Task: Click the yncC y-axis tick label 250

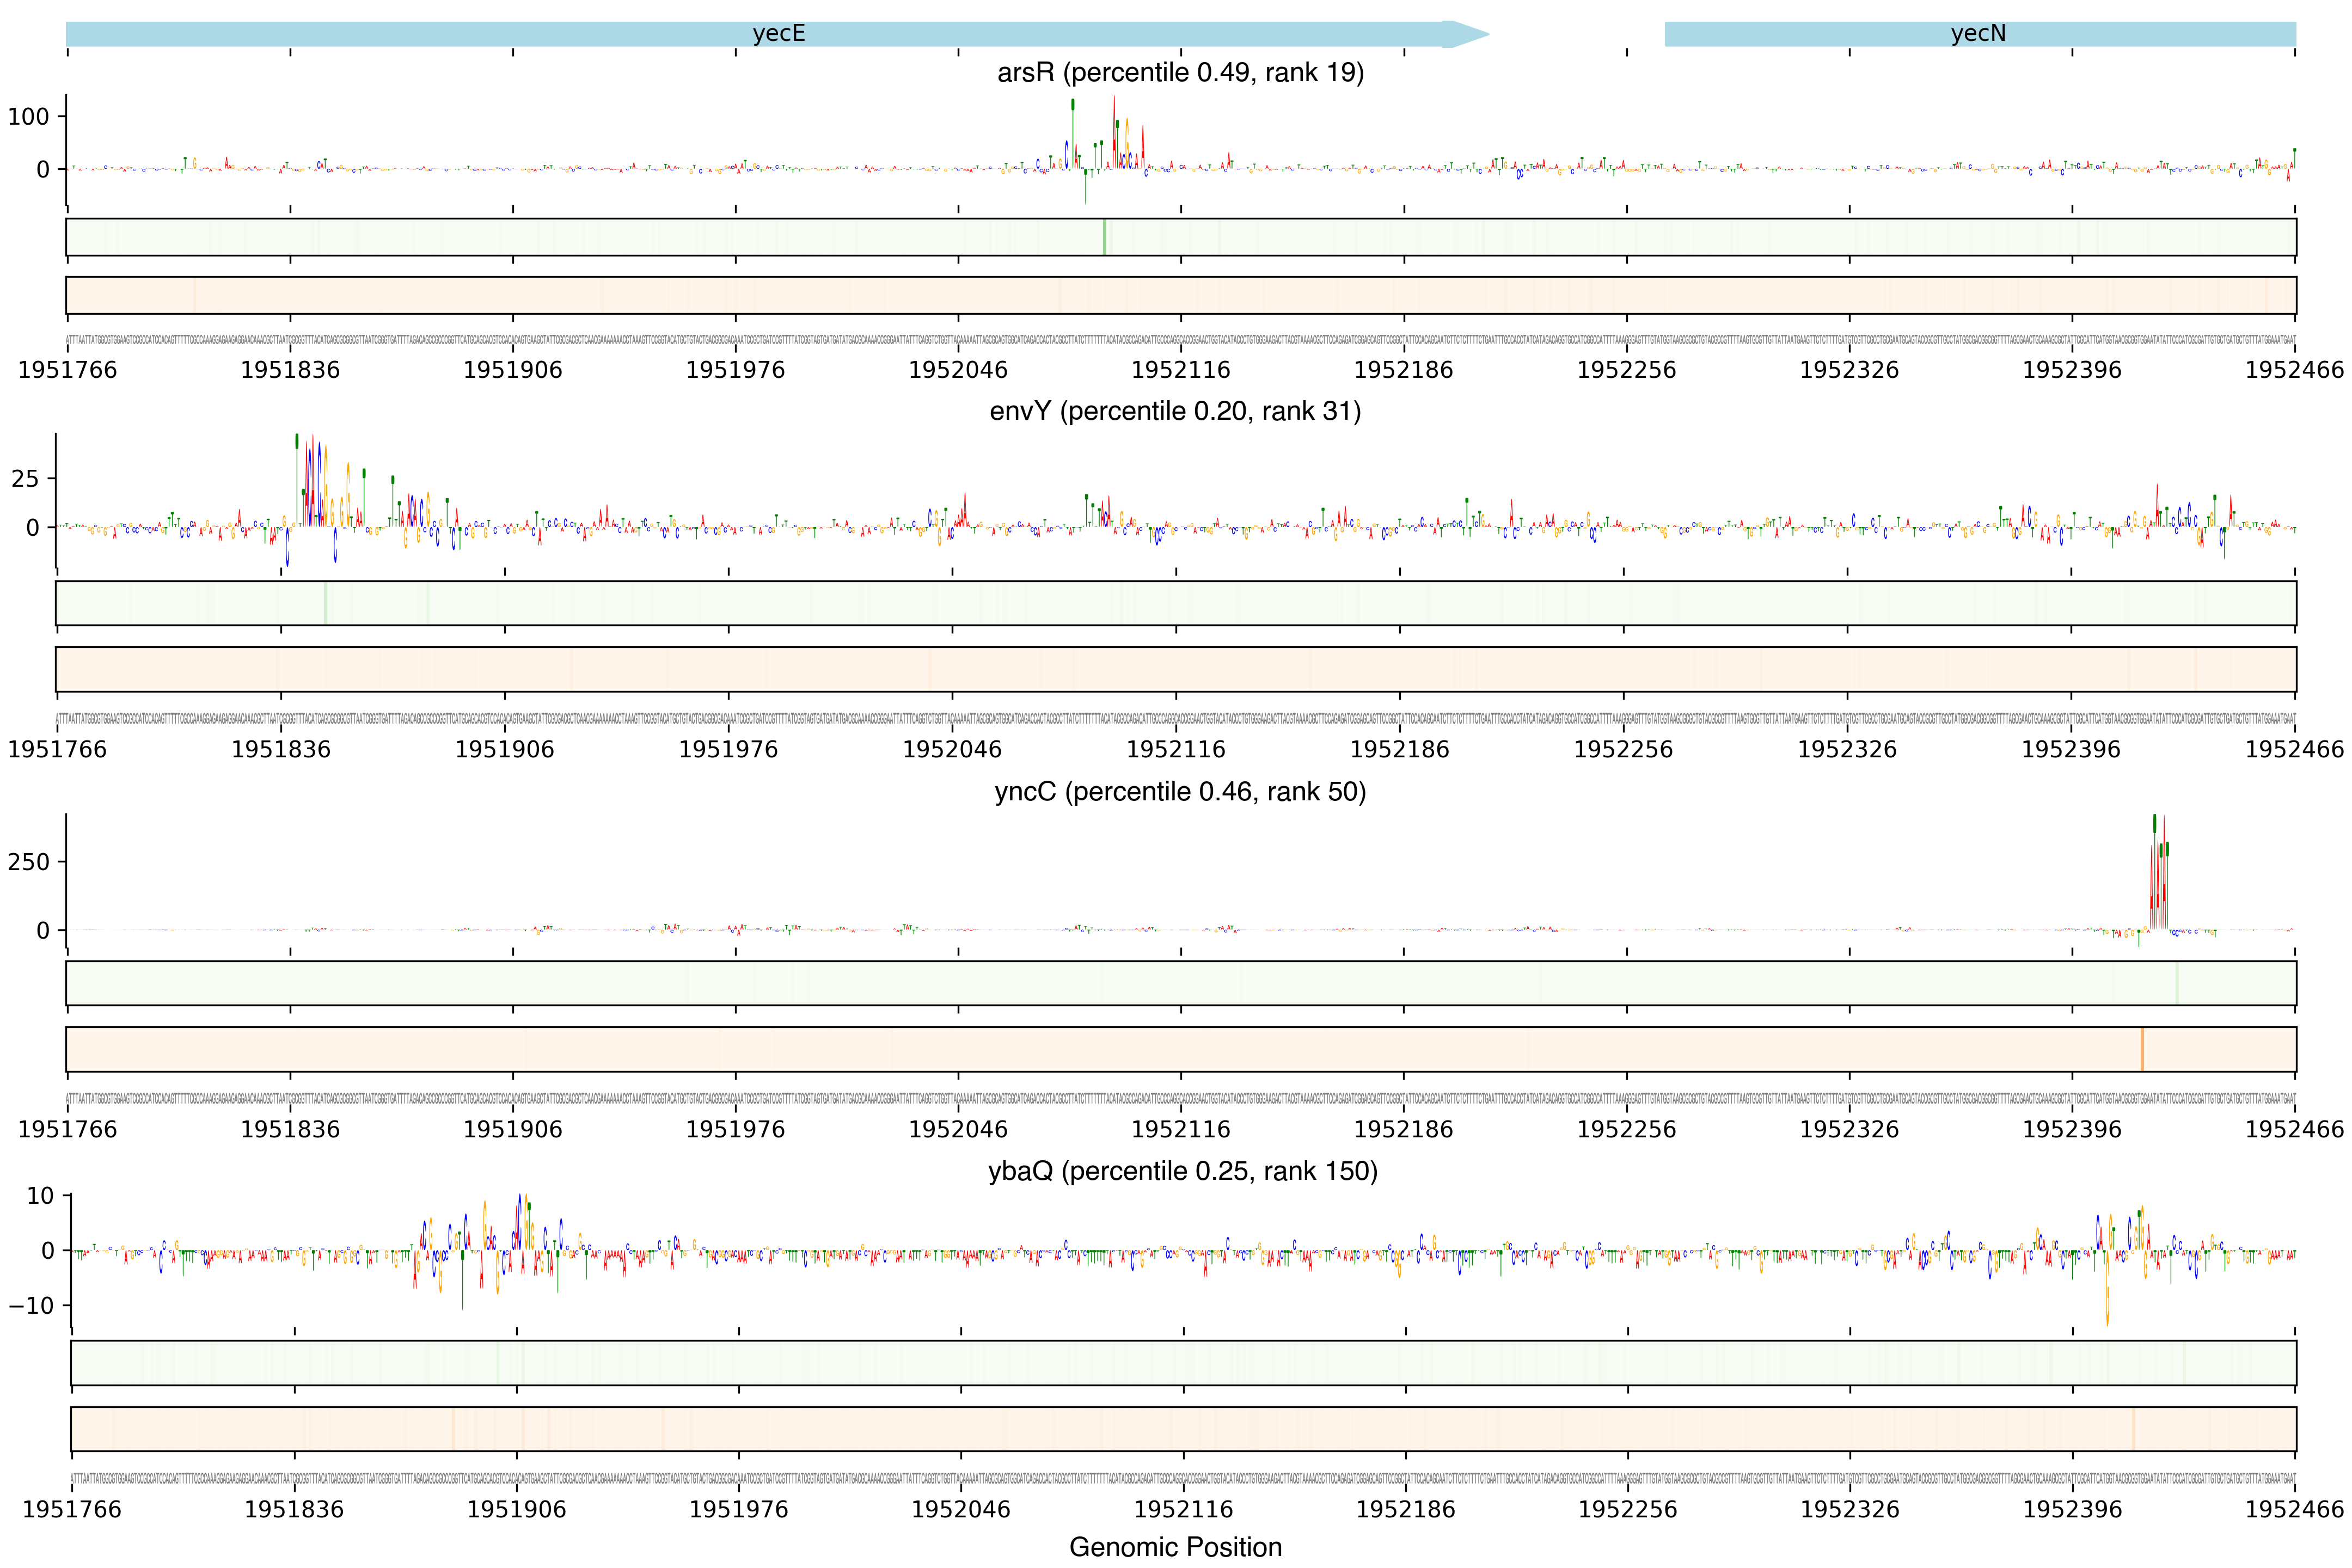Action: (x=28, y=862)
